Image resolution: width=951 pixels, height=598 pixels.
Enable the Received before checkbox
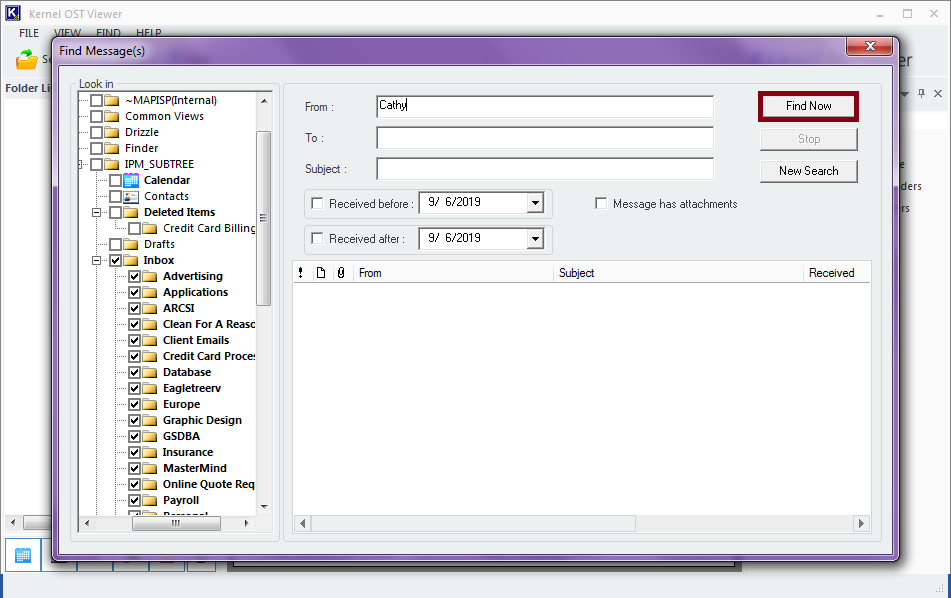[317, 203]
